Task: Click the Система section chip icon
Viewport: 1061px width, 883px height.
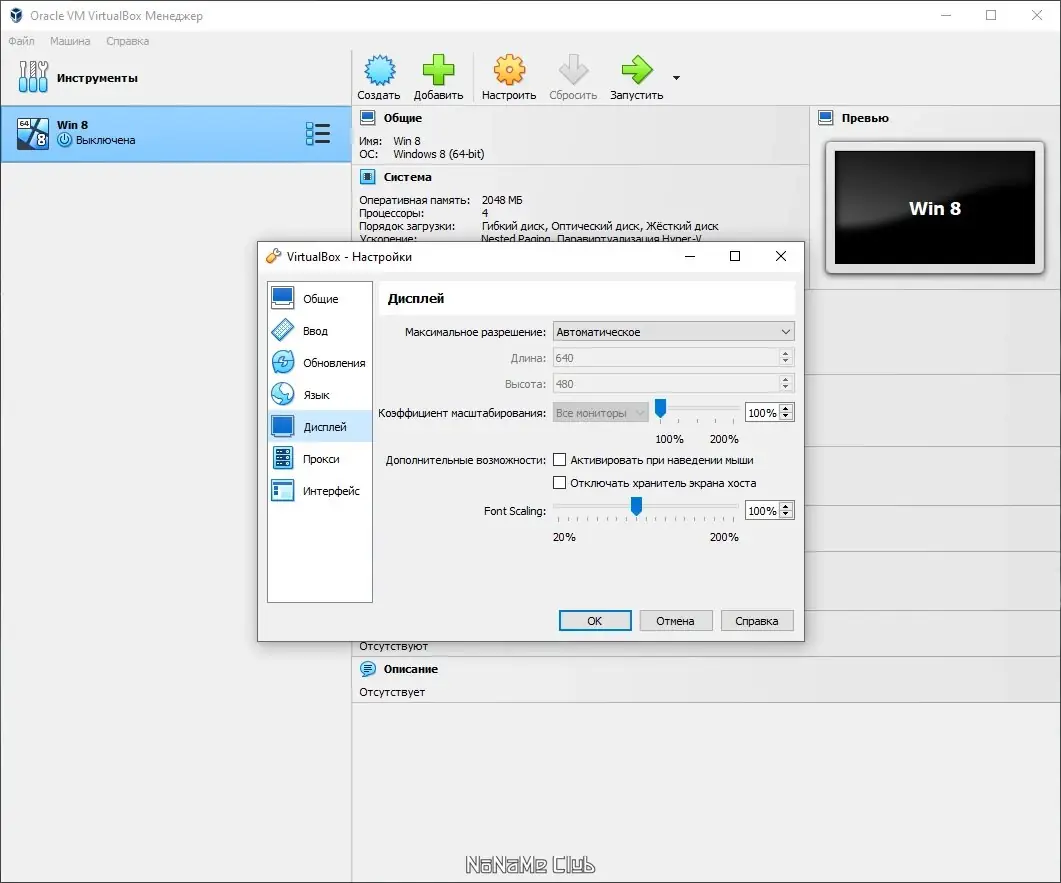Action: [x=367, y=177]
